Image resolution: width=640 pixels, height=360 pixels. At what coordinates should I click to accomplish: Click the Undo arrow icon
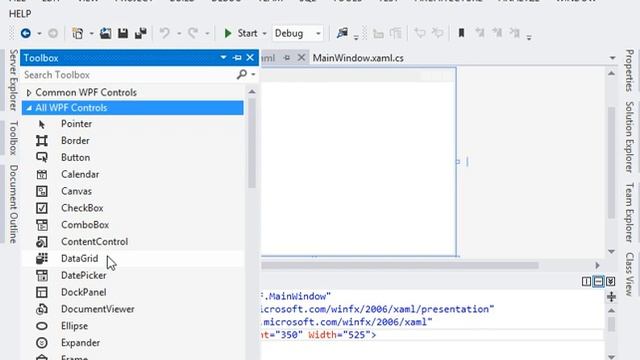164,33
